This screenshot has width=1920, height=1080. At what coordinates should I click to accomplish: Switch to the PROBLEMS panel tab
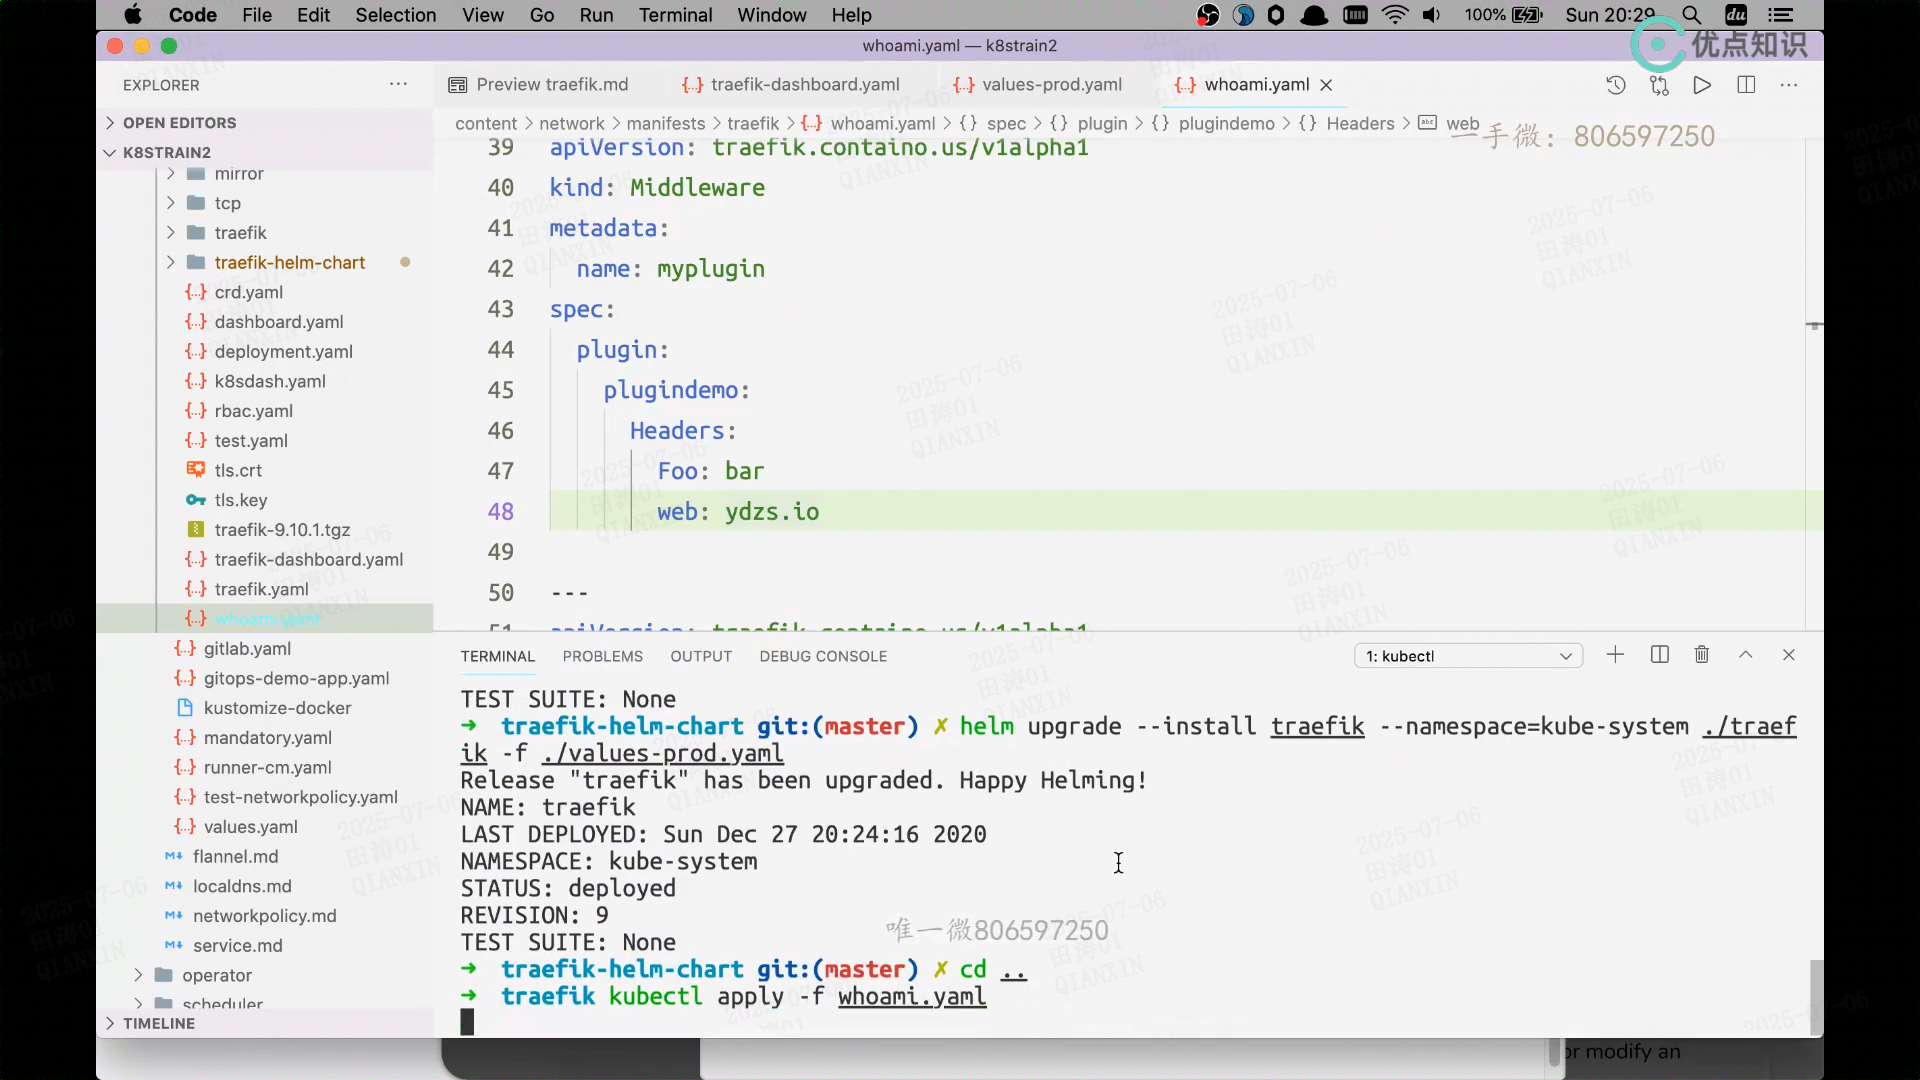coord(602,656)
